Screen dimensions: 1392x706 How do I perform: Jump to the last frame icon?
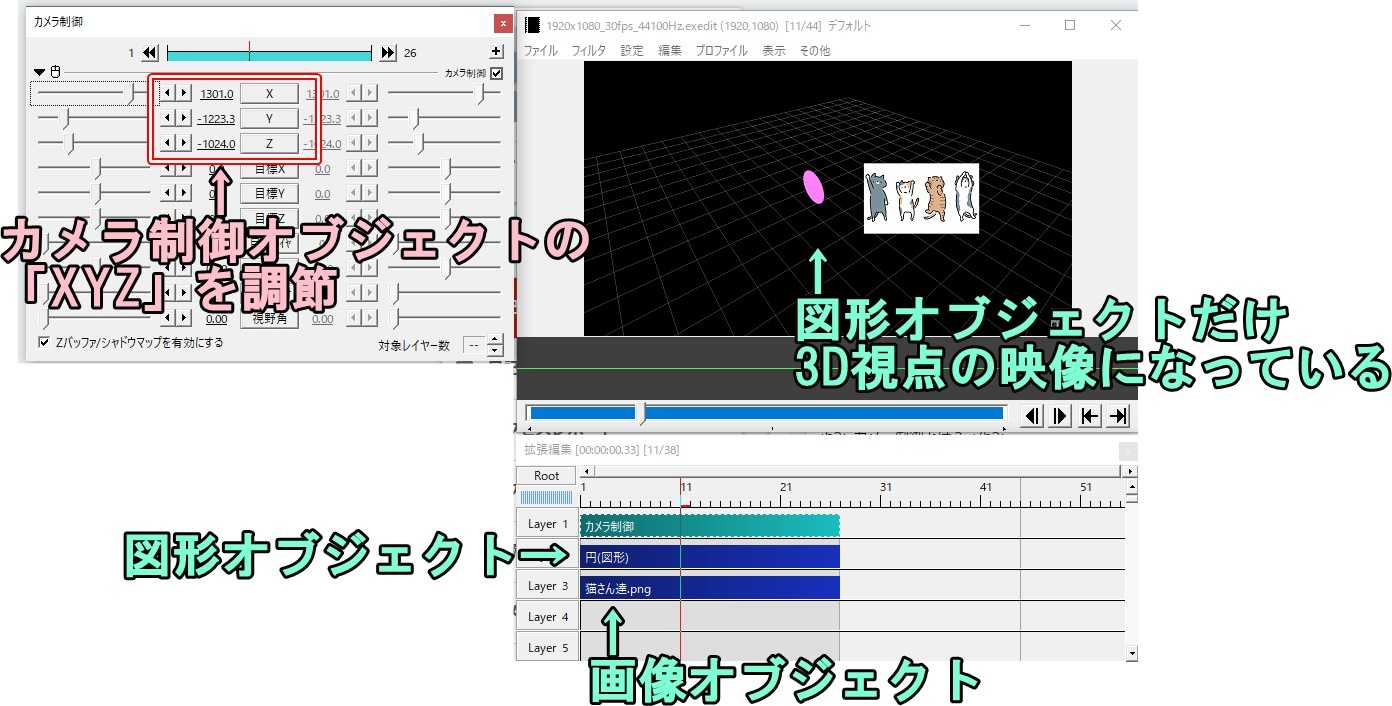tap(1117, 415)
